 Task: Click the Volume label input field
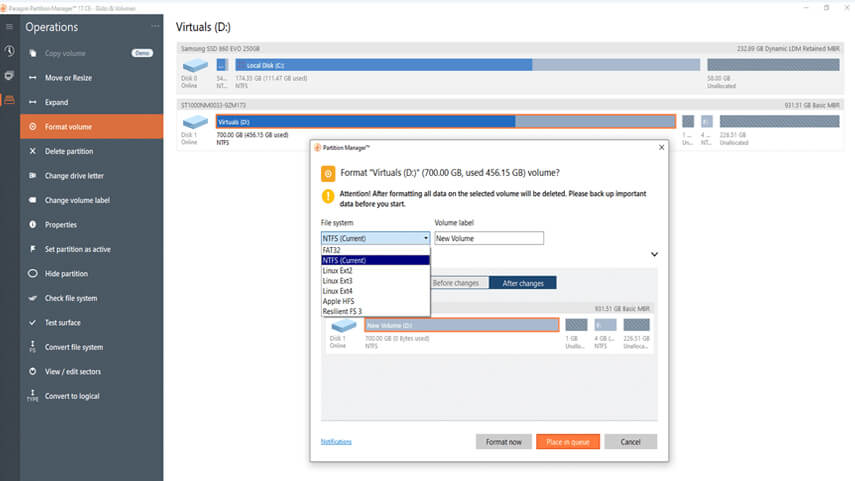489,238
